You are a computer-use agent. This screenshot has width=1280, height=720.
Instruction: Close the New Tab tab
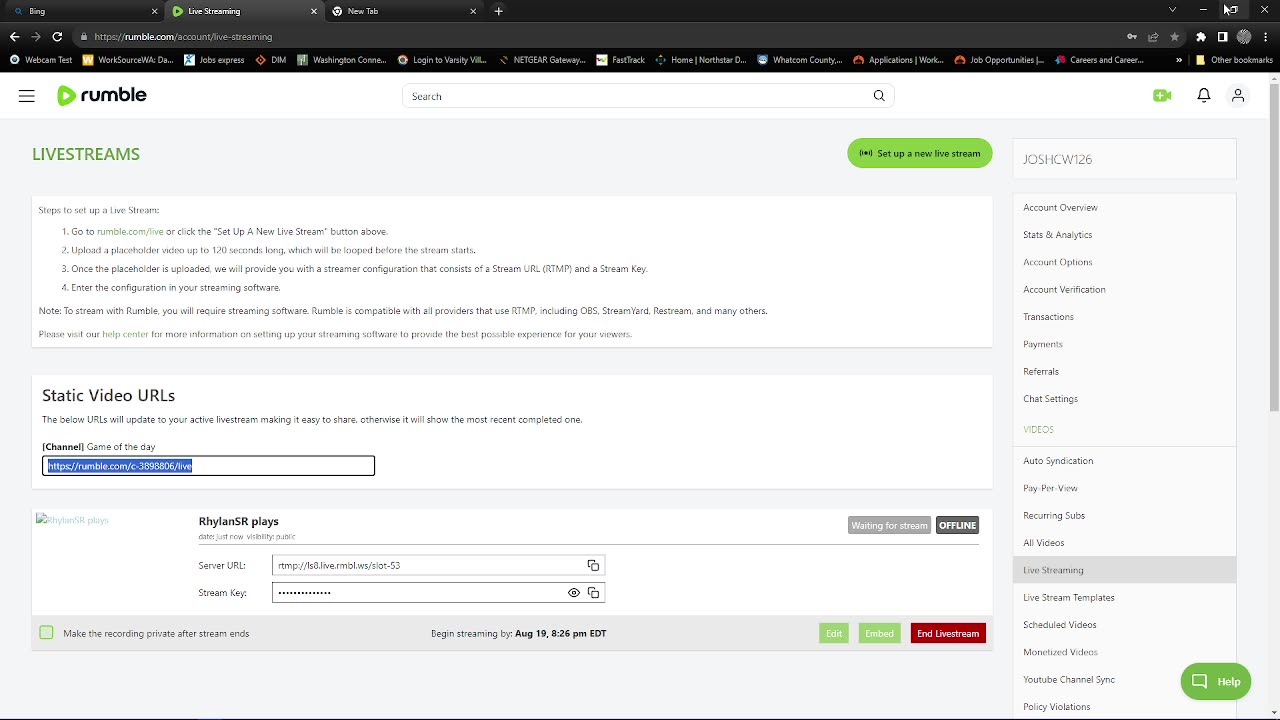point(473,11)
